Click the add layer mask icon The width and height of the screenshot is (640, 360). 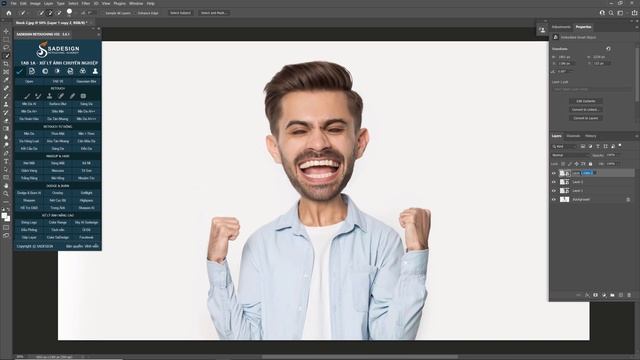[596, 295]
